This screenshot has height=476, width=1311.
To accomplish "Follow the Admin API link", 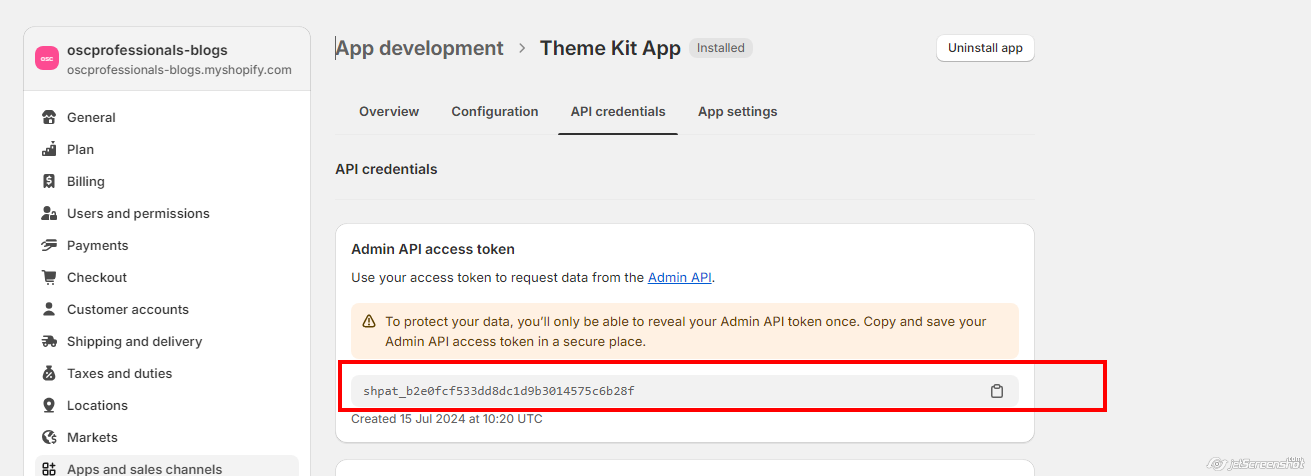I will 680,278.
